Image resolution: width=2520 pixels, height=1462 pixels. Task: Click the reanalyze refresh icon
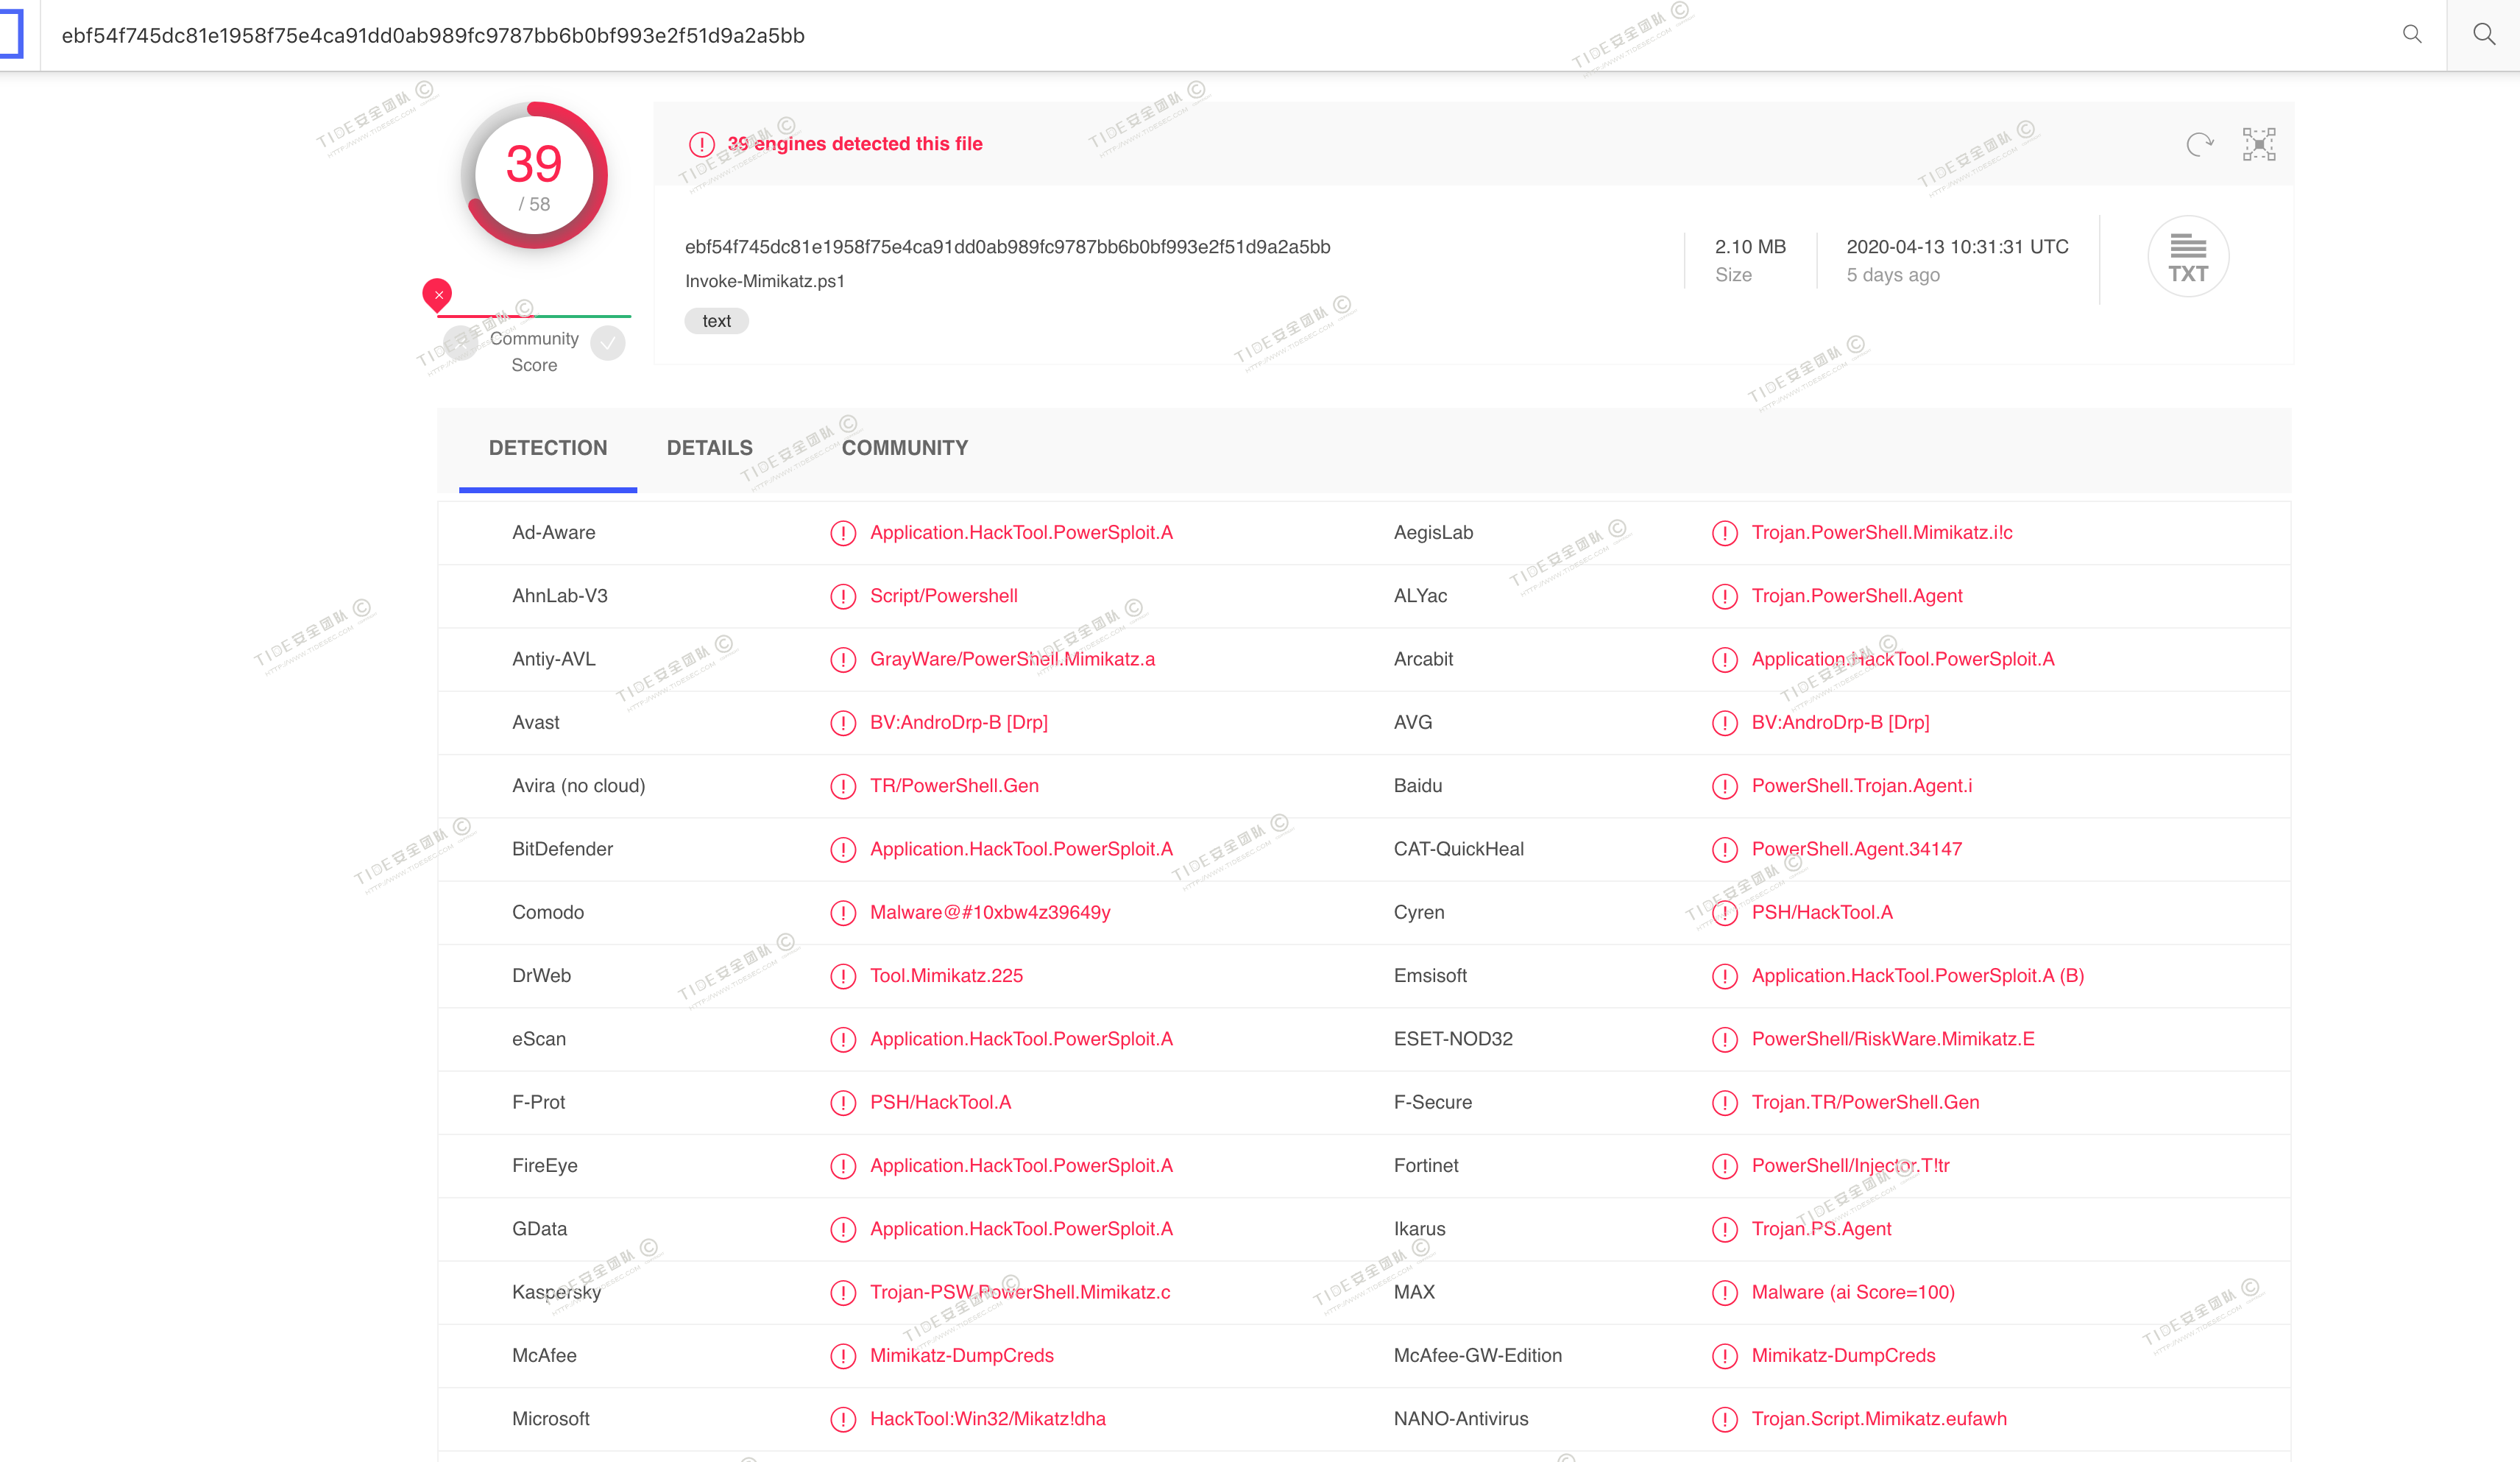pyautogui.click(x=2199, y=145)
